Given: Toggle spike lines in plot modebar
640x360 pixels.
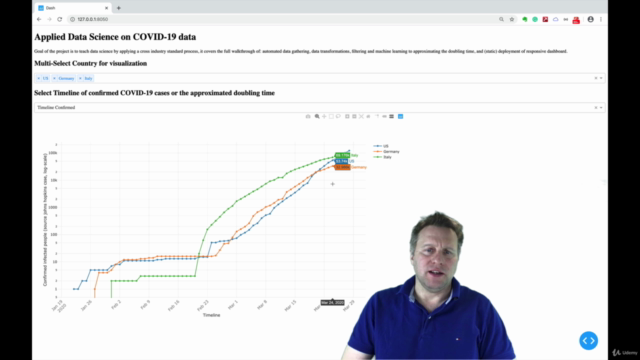Looking at the screenshot, I should (377, 116).
